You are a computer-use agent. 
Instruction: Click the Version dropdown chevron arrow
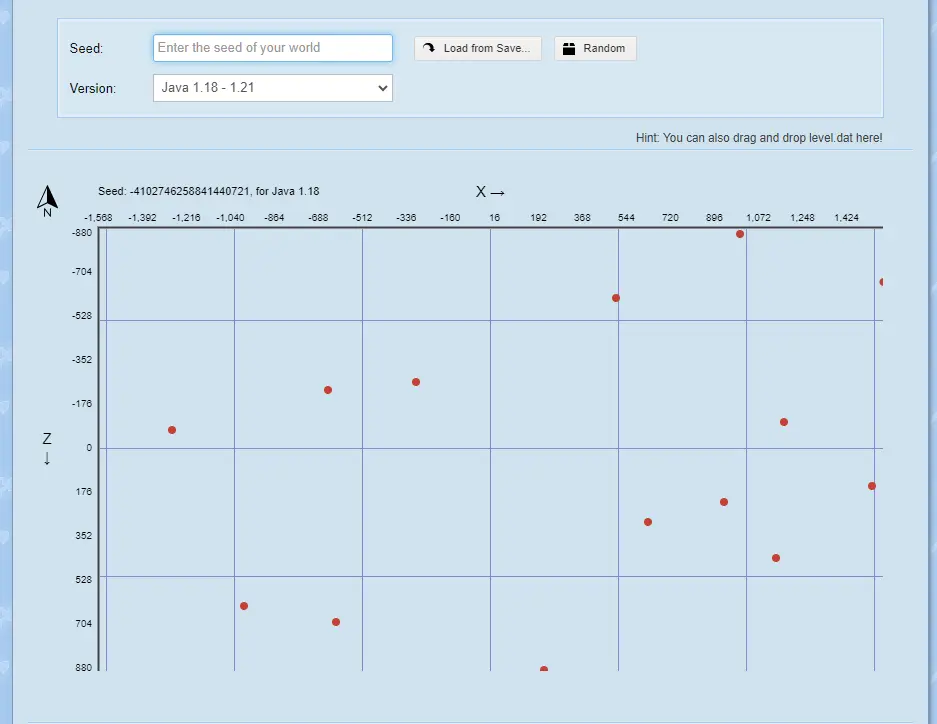pos(382,88)
